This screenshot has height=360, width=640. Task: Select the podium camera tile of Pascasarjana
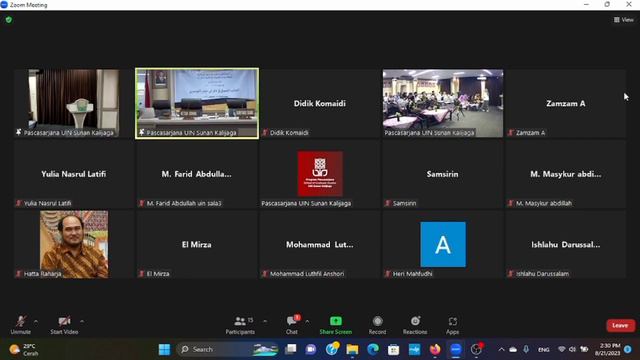pos(74,103)
